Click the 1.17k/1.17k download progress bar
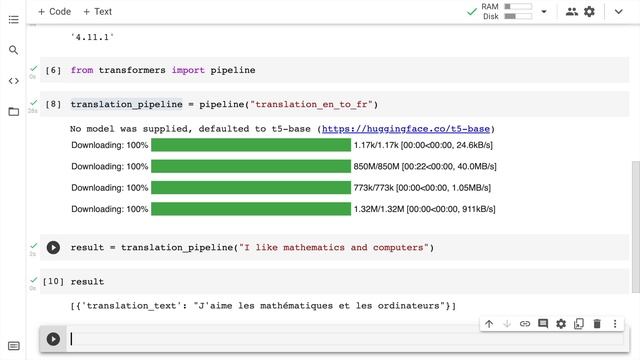The height and width of the screenshot is (360, 640). pyautogui.click(x=251, y=145)
